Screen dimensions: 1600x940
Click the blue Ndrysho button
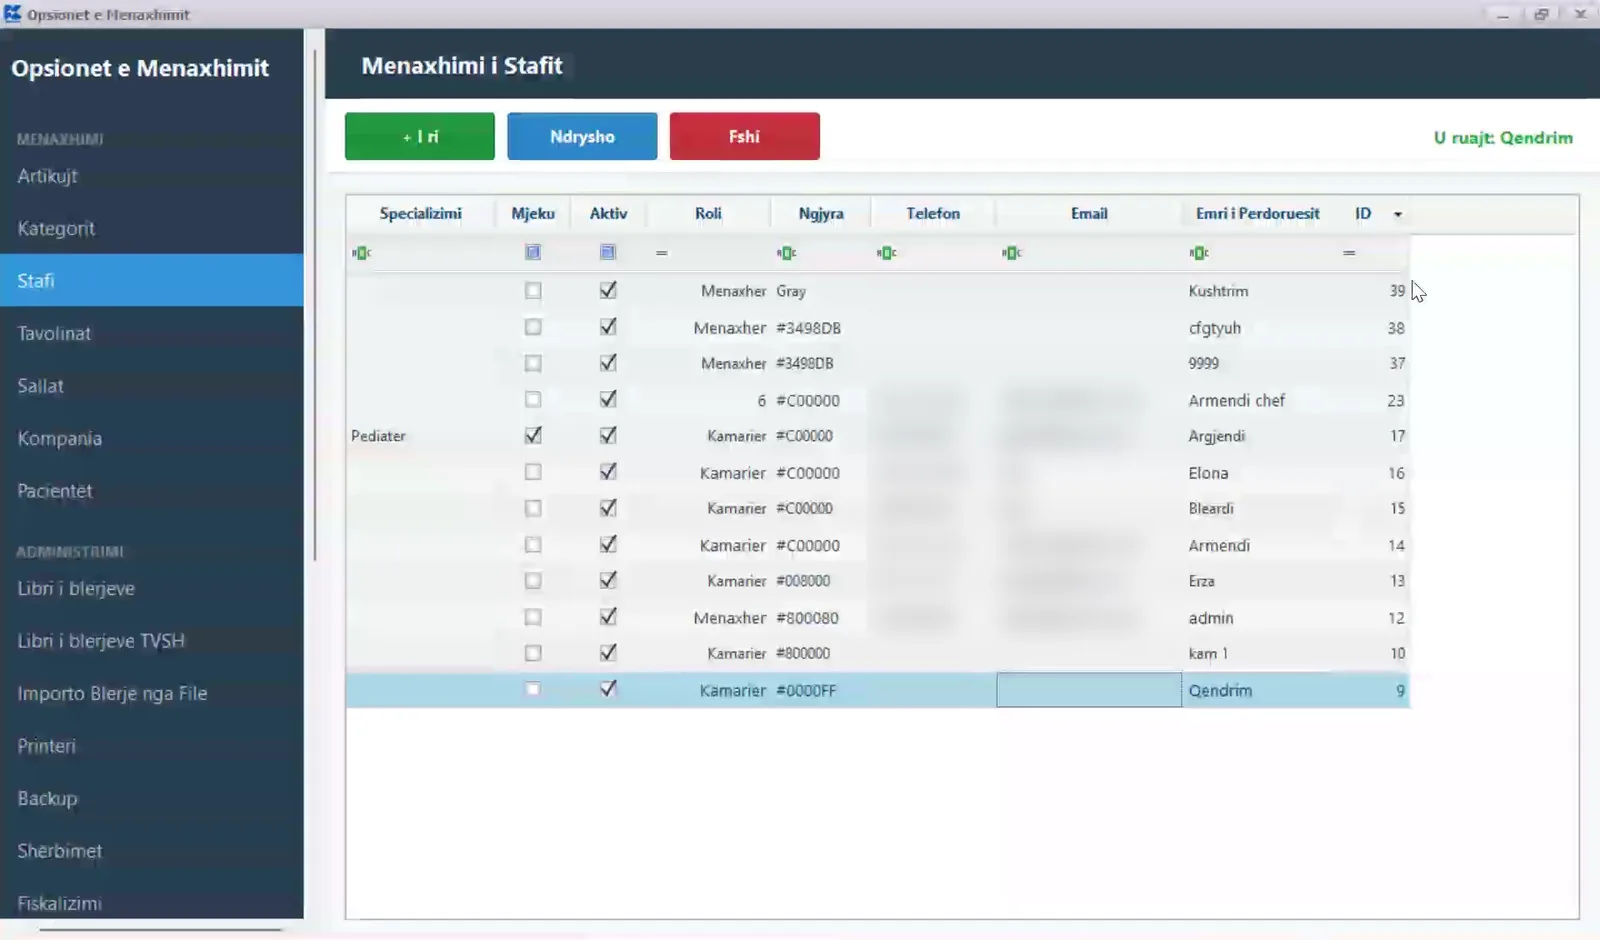[x=582, y=136]
